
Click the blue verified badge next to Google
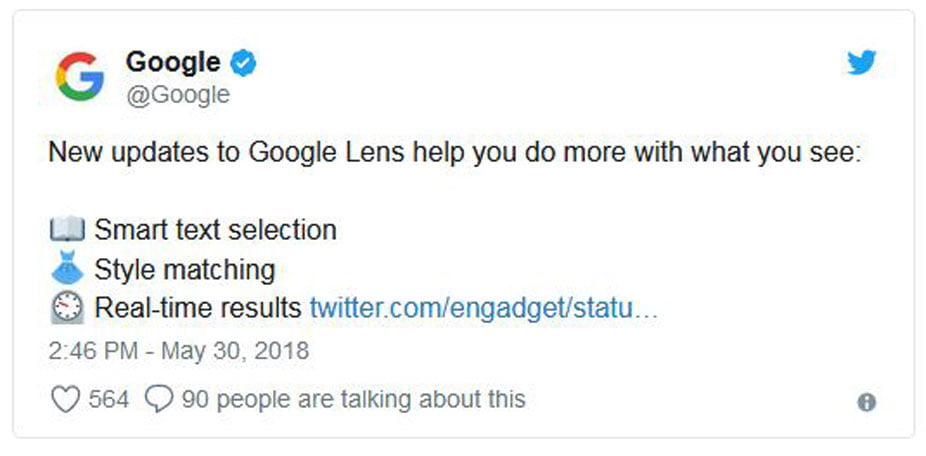pyautogui.click(x=243, y=63)
